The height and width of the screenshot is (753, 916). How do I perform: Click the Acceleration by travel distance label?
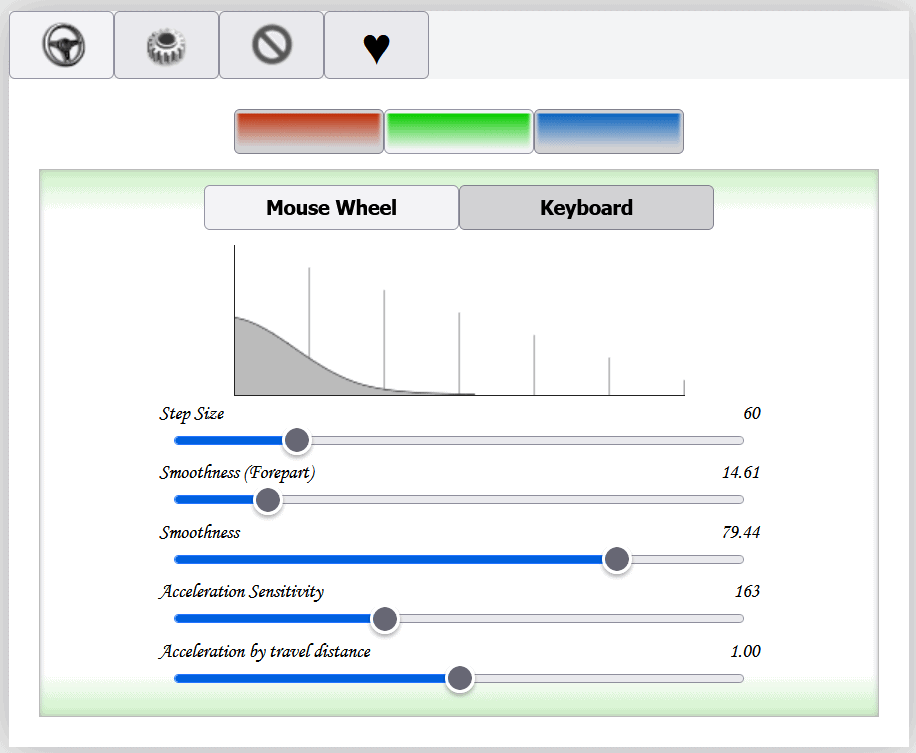click(265, 651)
